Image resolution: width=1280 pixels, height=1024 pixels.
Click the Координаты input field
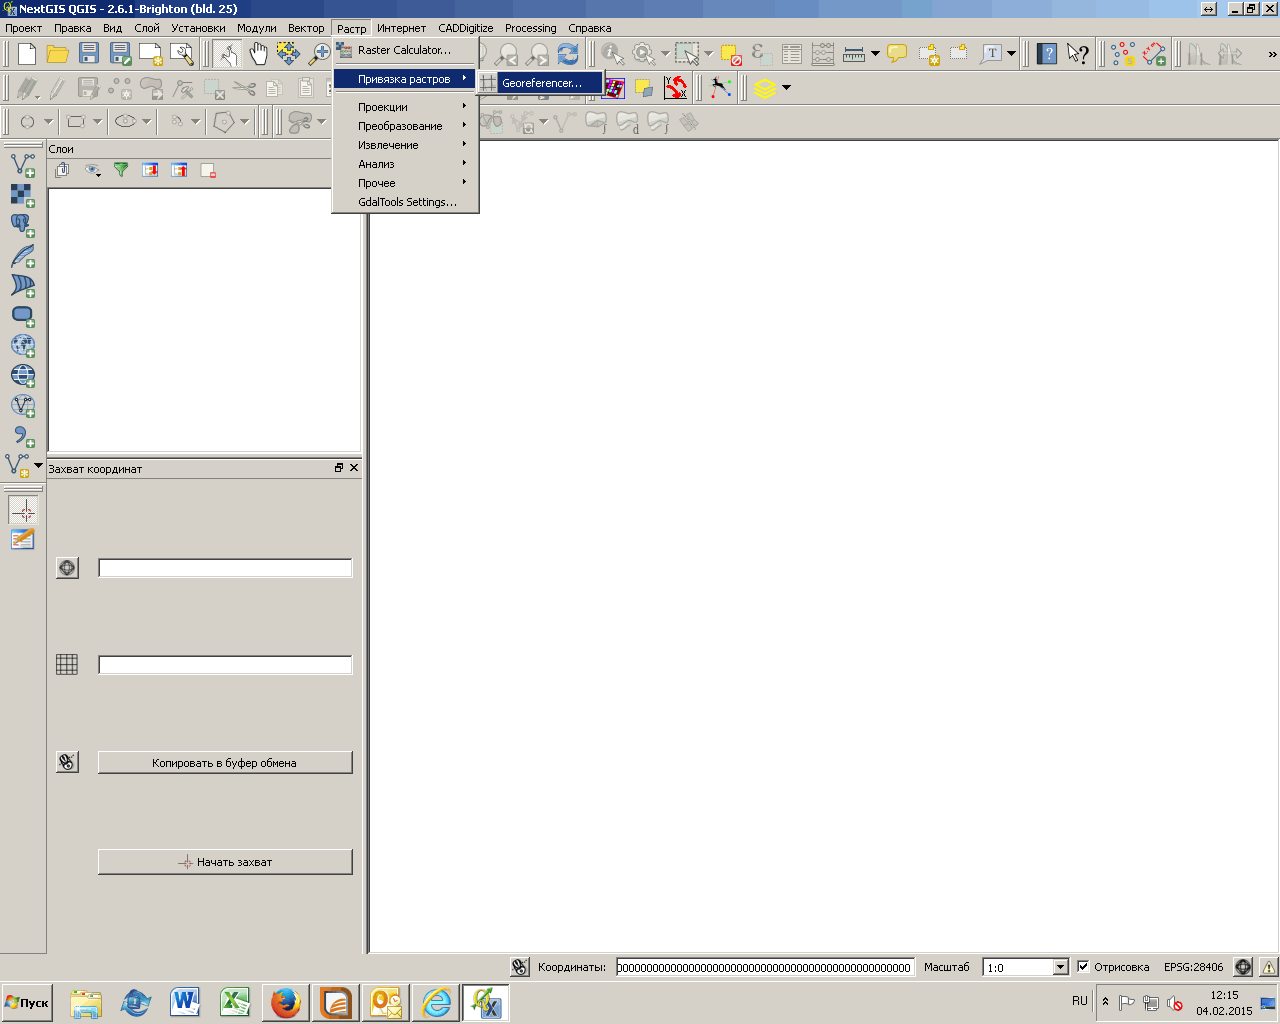pyautogui.click(x=764, y=967)
